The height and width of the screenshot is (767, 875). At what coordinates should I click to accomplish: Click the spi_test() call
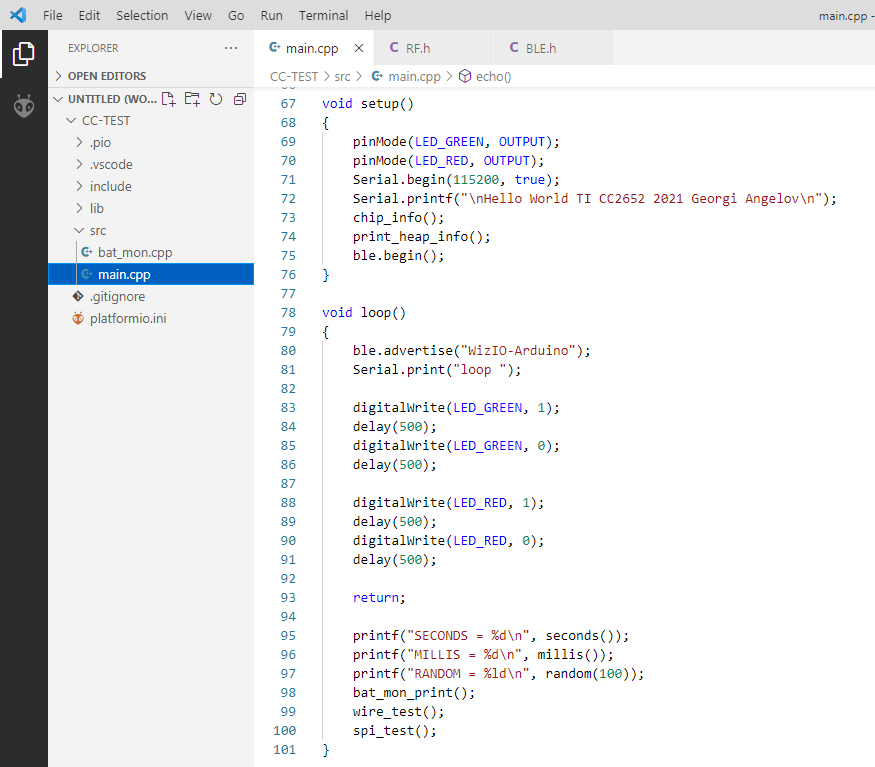pos(395,730)
